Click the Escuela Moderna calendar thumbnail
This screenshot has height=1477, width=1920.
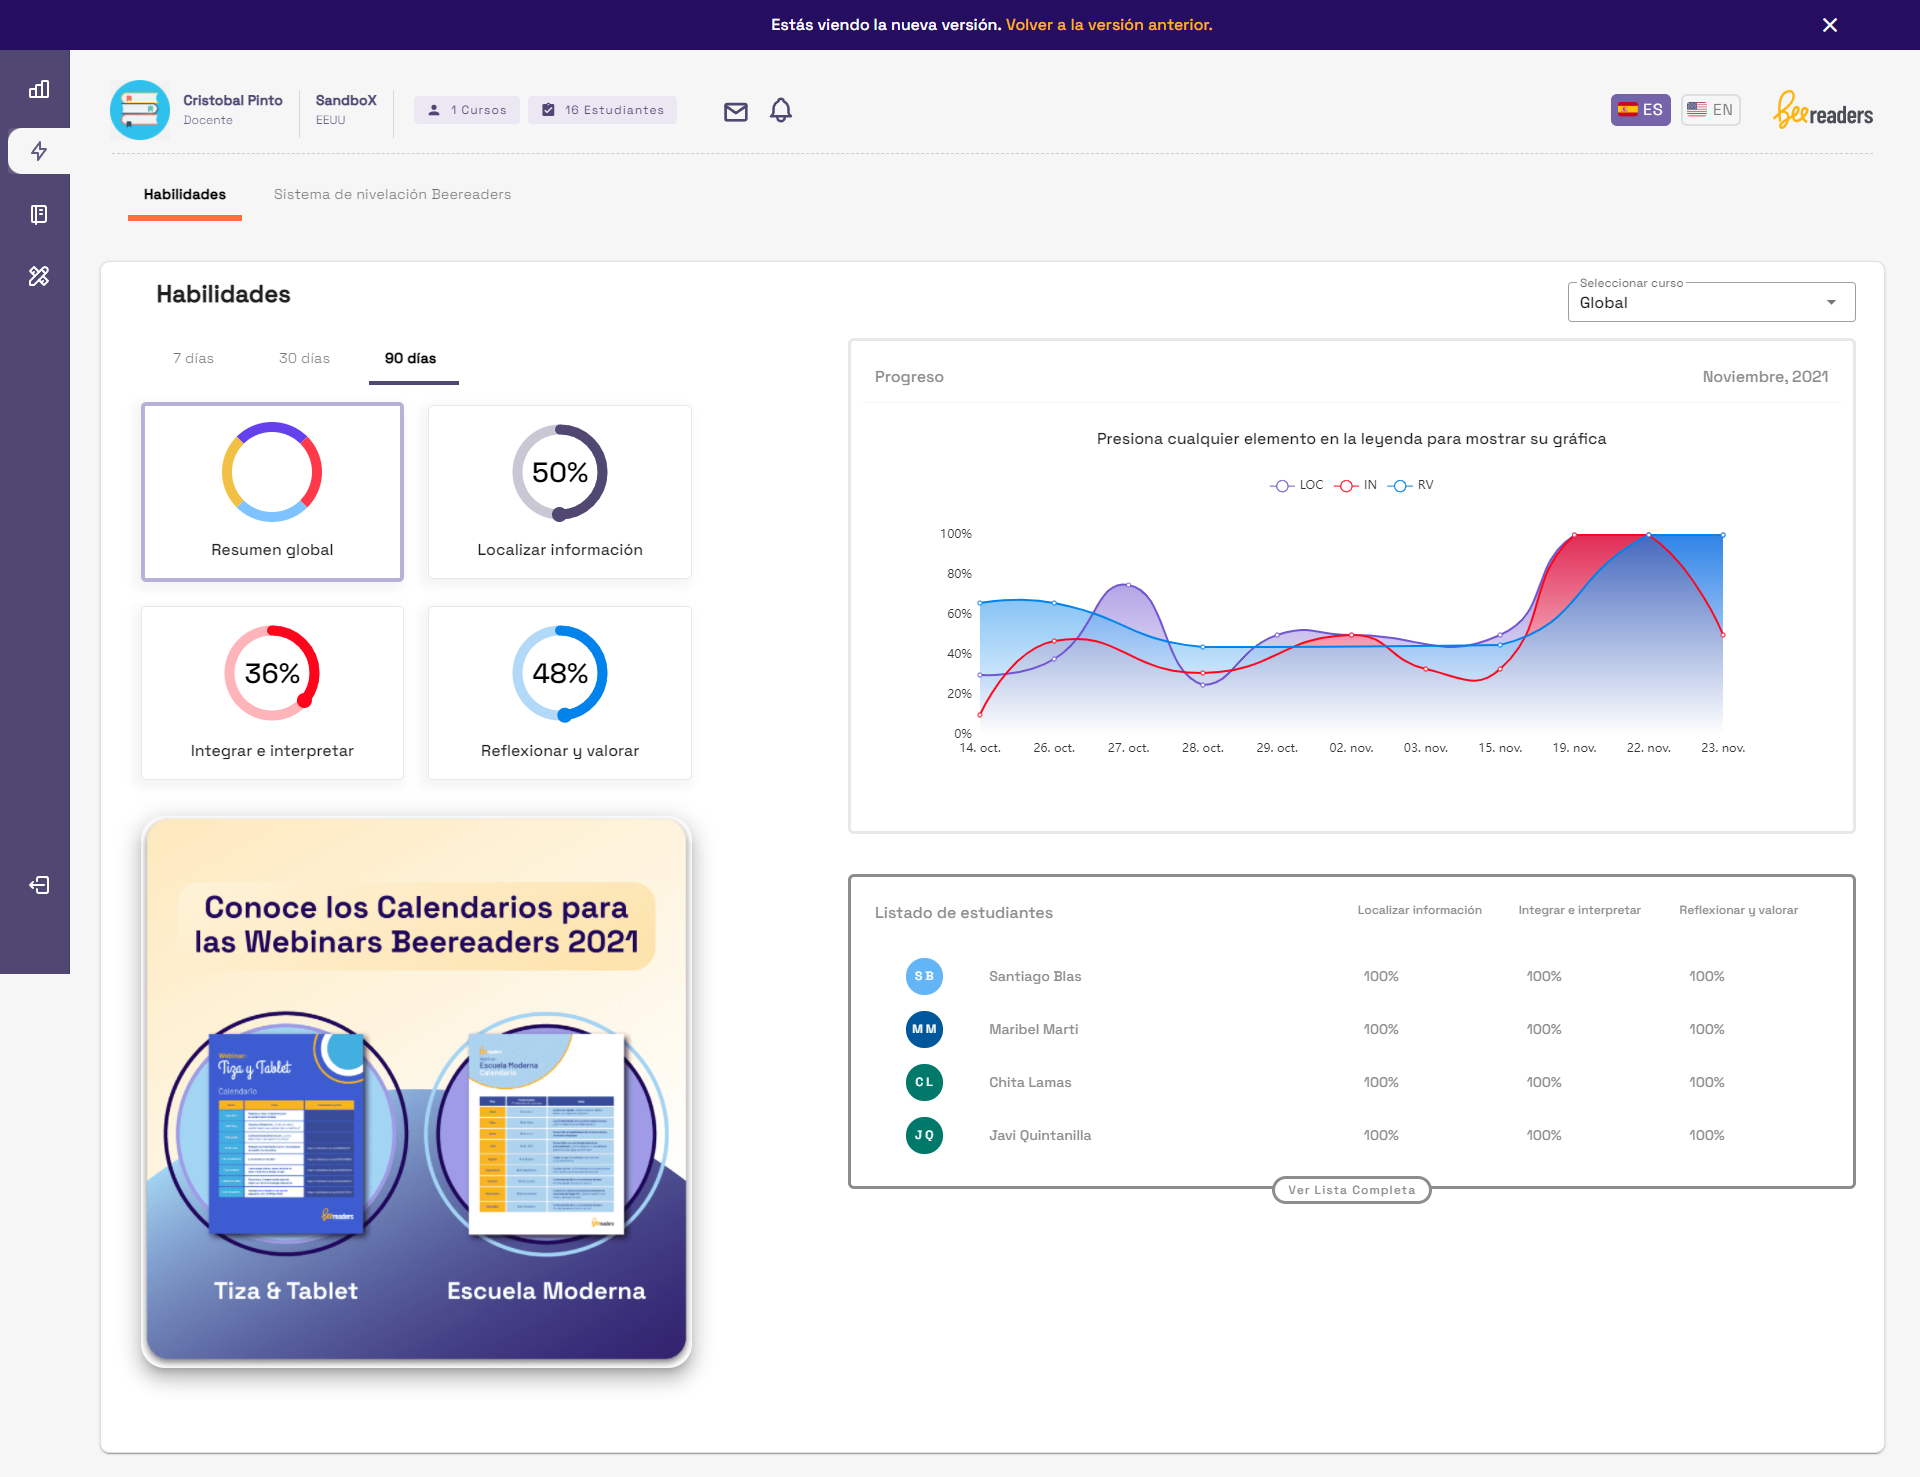(546, 1134)
